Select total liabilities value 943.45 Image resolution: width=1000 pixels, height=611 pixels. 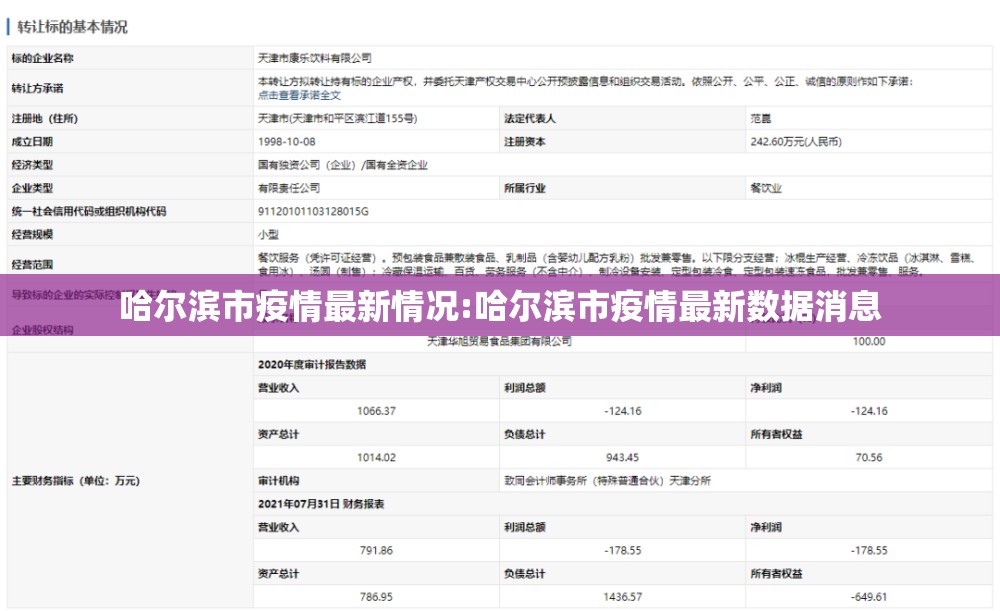coord(622,457)
